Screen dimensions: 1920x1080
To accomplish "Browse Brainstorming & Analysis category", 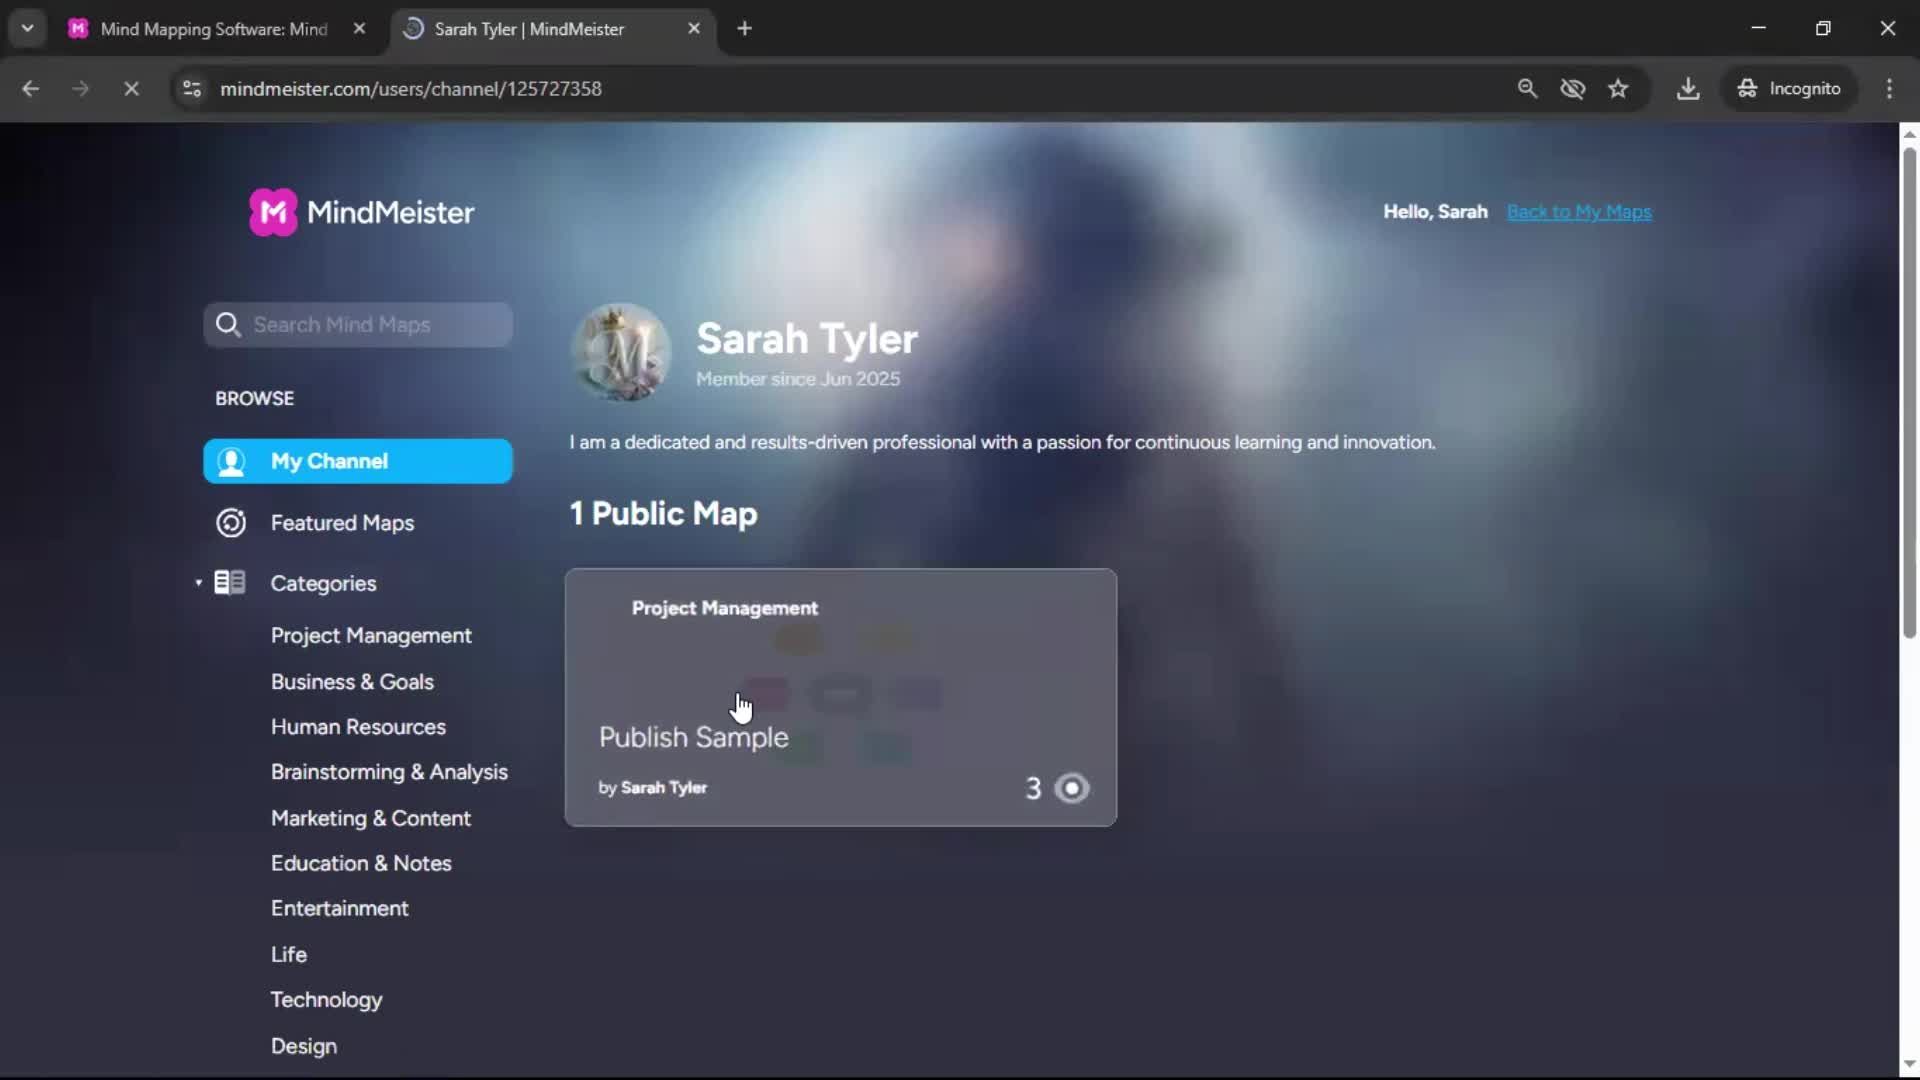I will [389, 772].
